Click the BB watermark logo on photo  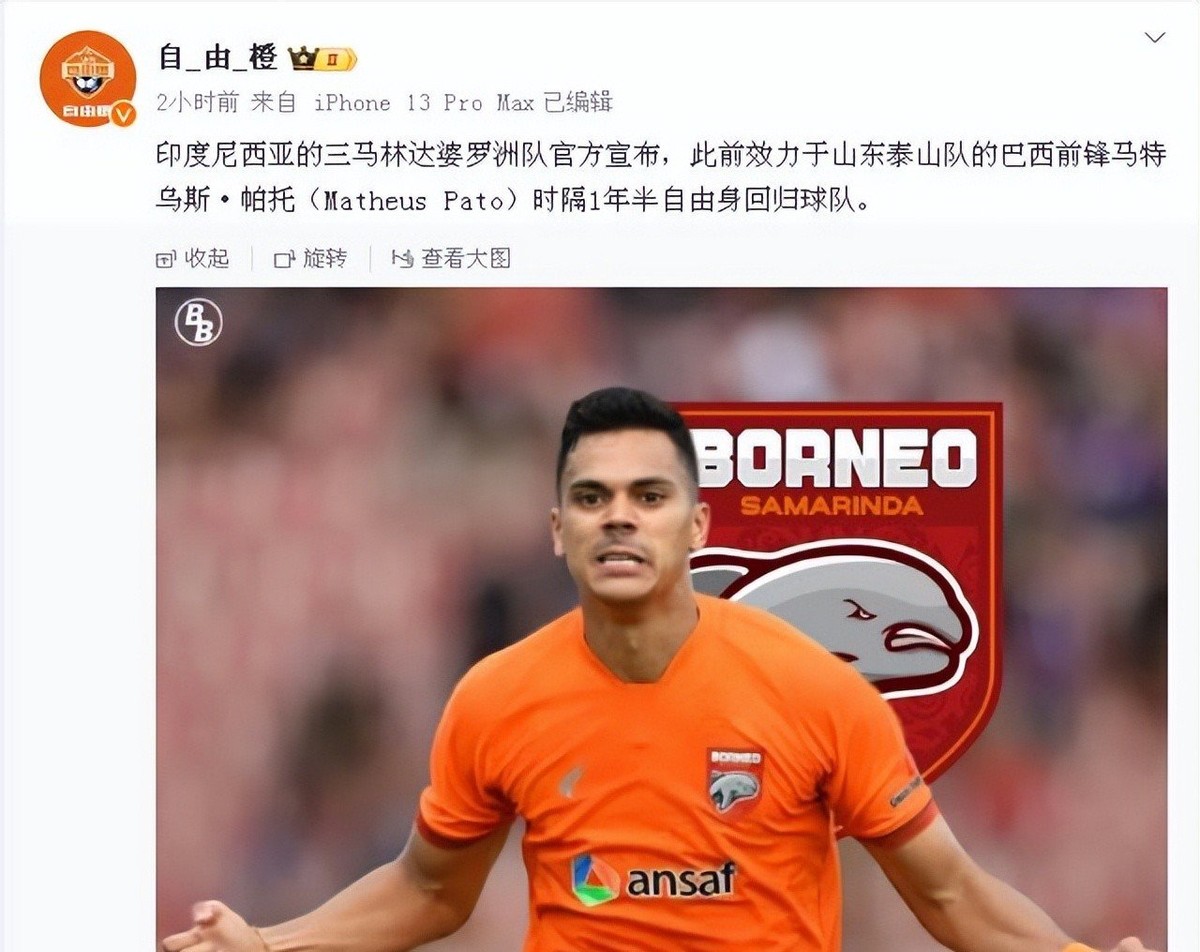click(x=198, y=322)
